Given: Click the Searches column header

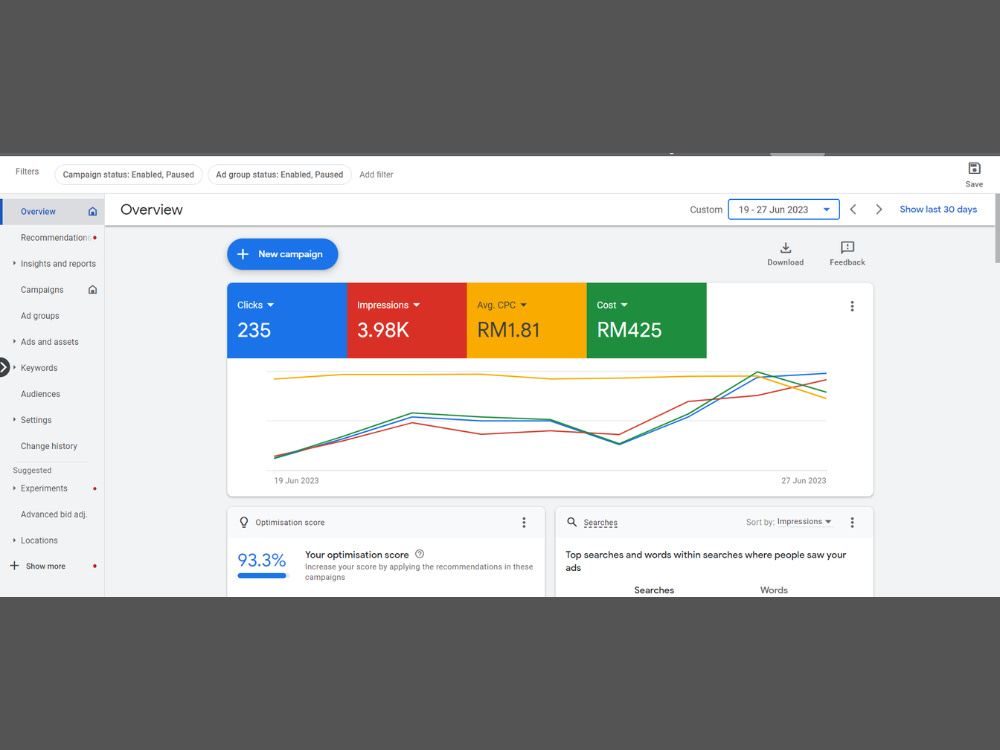Looking at the screenshot, I should click(x=654, y=590).
